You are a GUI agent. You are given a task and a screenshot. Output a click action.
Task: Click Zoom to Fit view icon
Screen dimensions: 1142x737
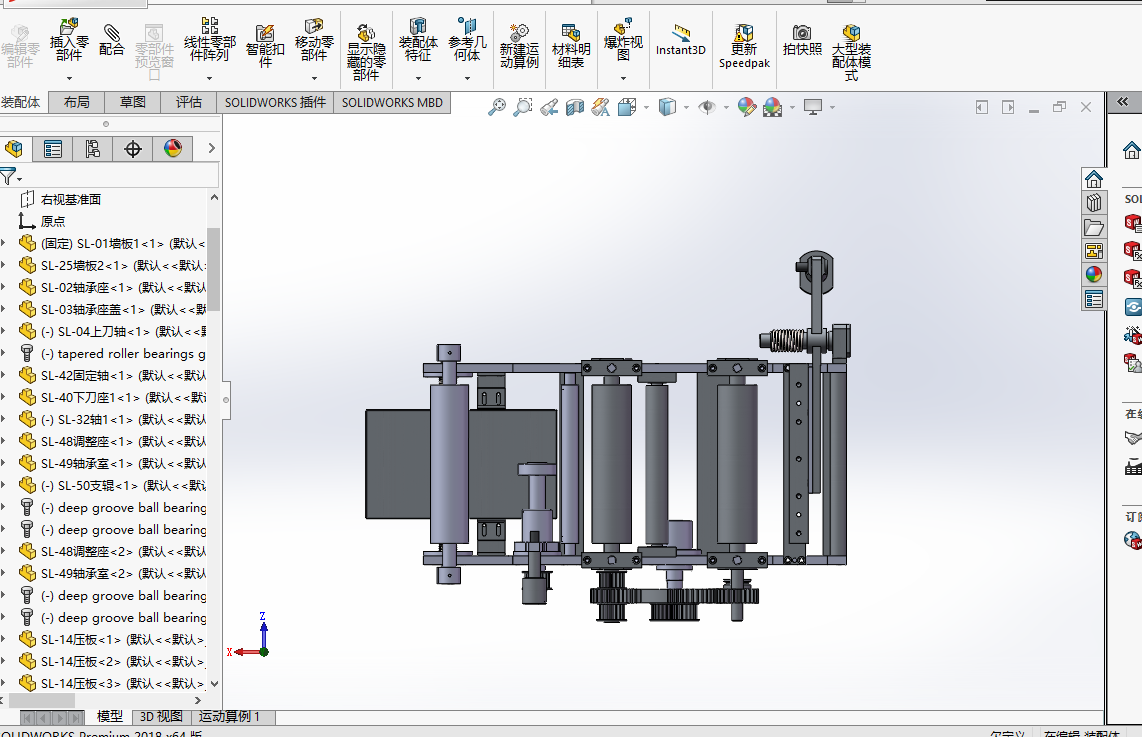pos(497,108)
